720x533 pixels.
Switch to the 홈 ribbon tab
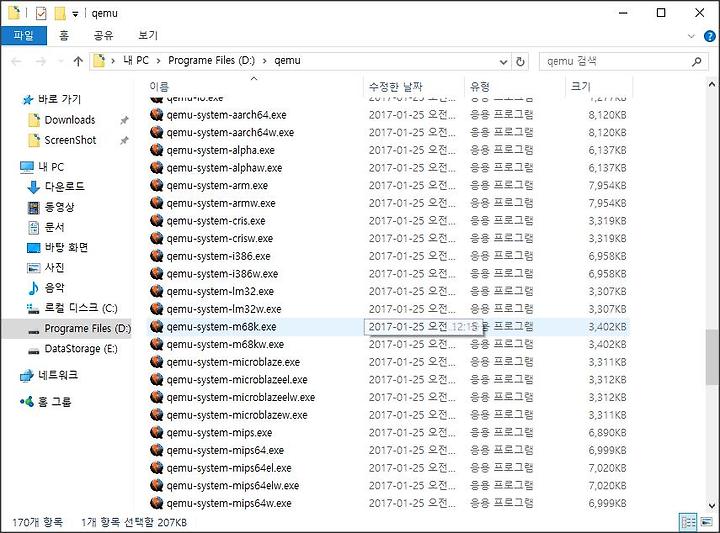tap(64, 35)
